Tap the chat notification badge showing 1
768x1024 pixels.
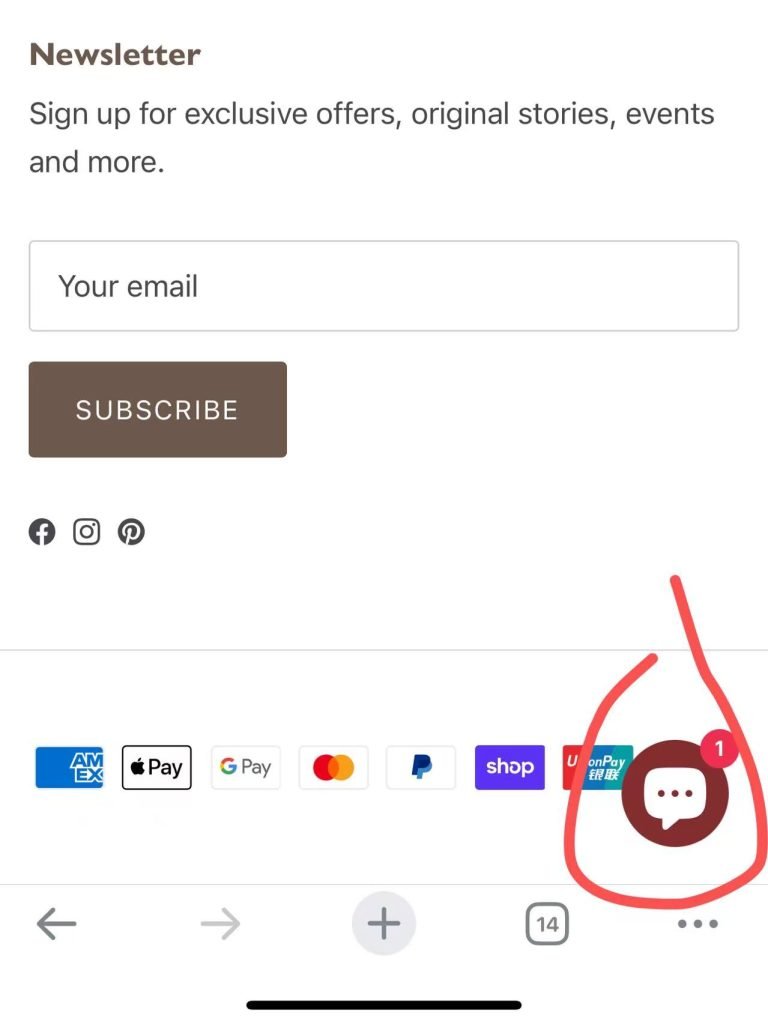click(719, 748)
